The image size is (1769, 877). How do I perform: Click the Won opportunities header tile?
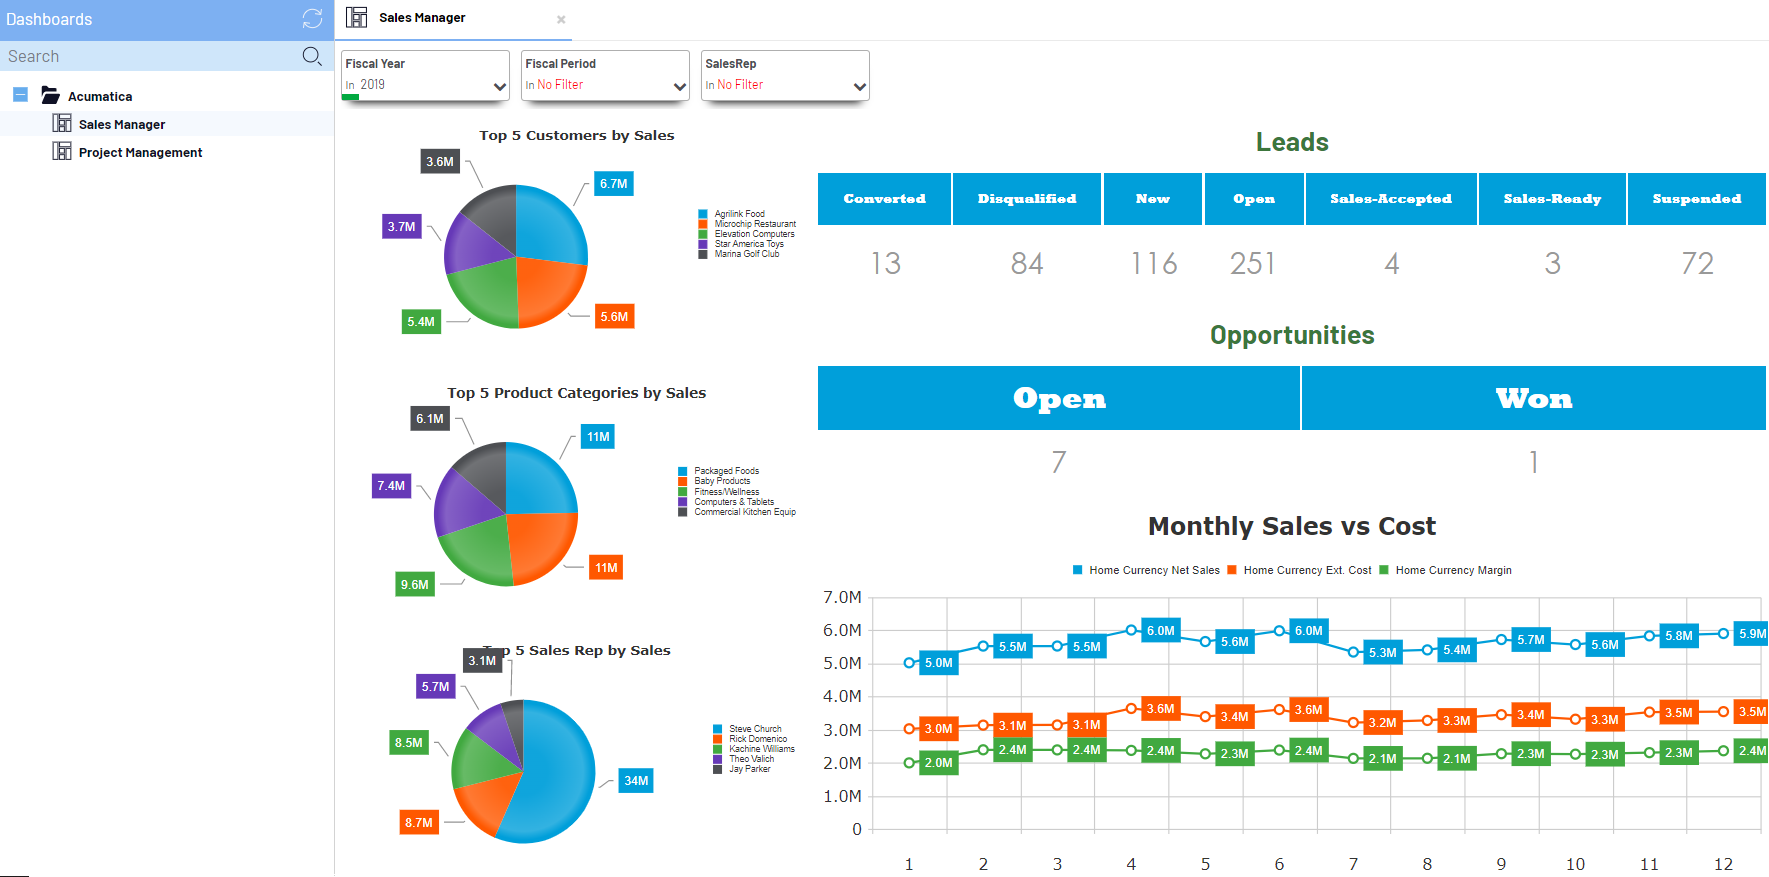1533,398
